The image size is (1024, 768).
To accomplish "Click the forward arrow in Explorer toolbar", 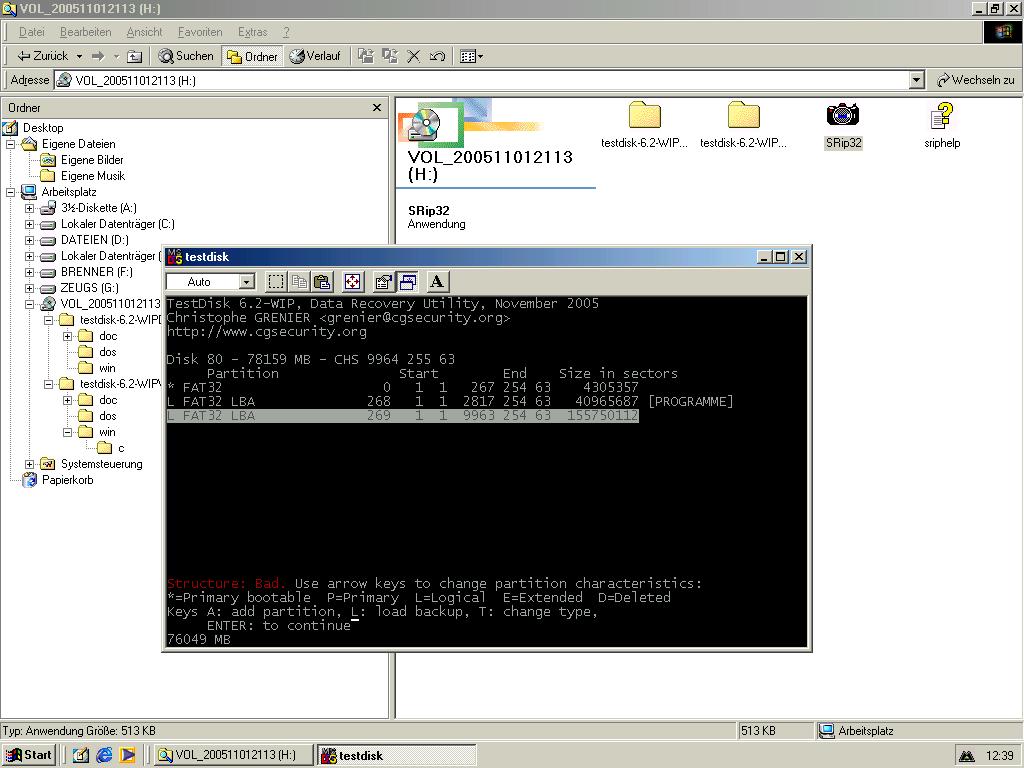I will [98, 56].
